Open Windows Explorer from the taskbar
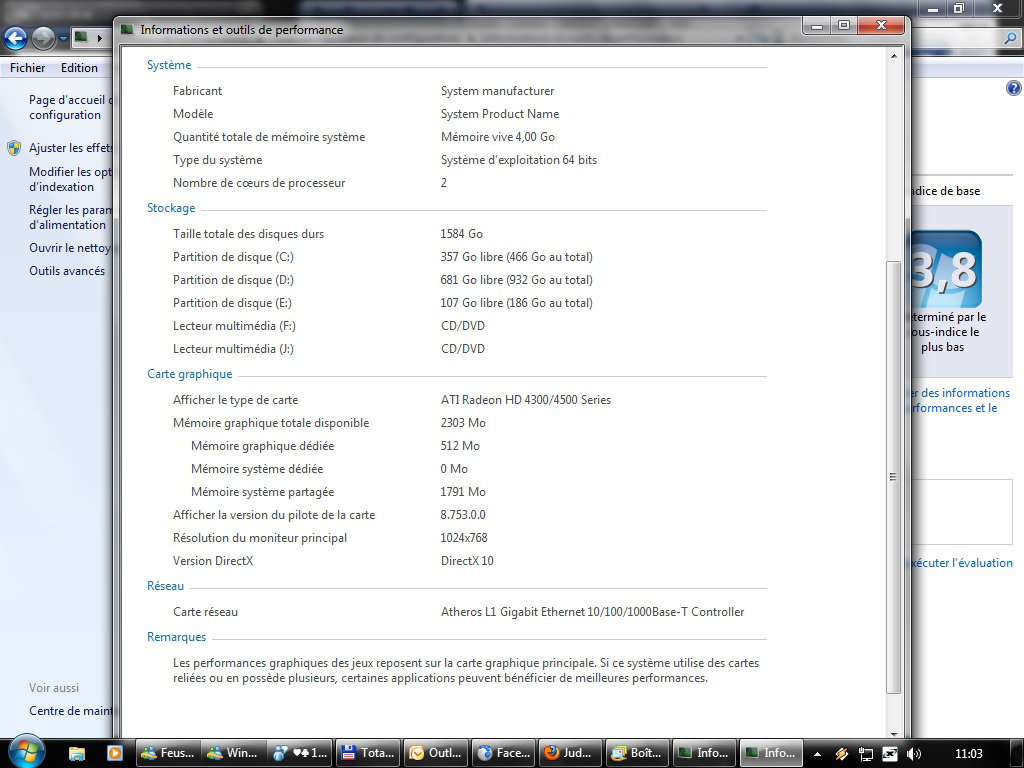Screen dimensions: 1024x768 (77, 753)
